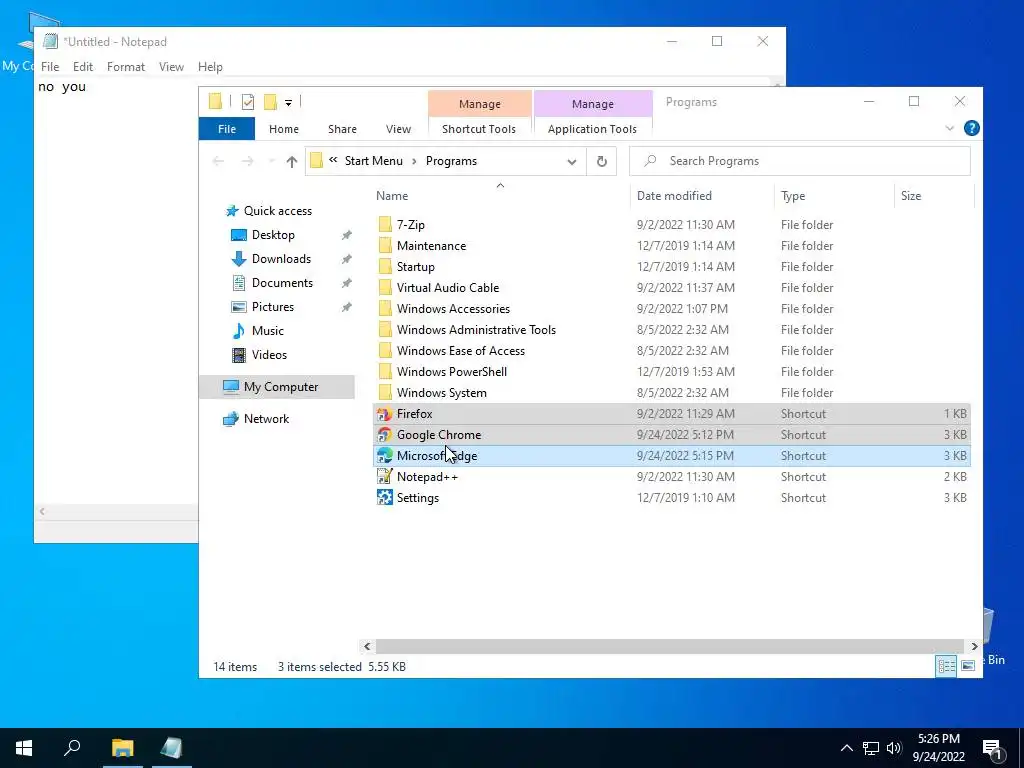Go up one folder level arrow
The width and height of the screenshot is (1024, 768).
291,161
